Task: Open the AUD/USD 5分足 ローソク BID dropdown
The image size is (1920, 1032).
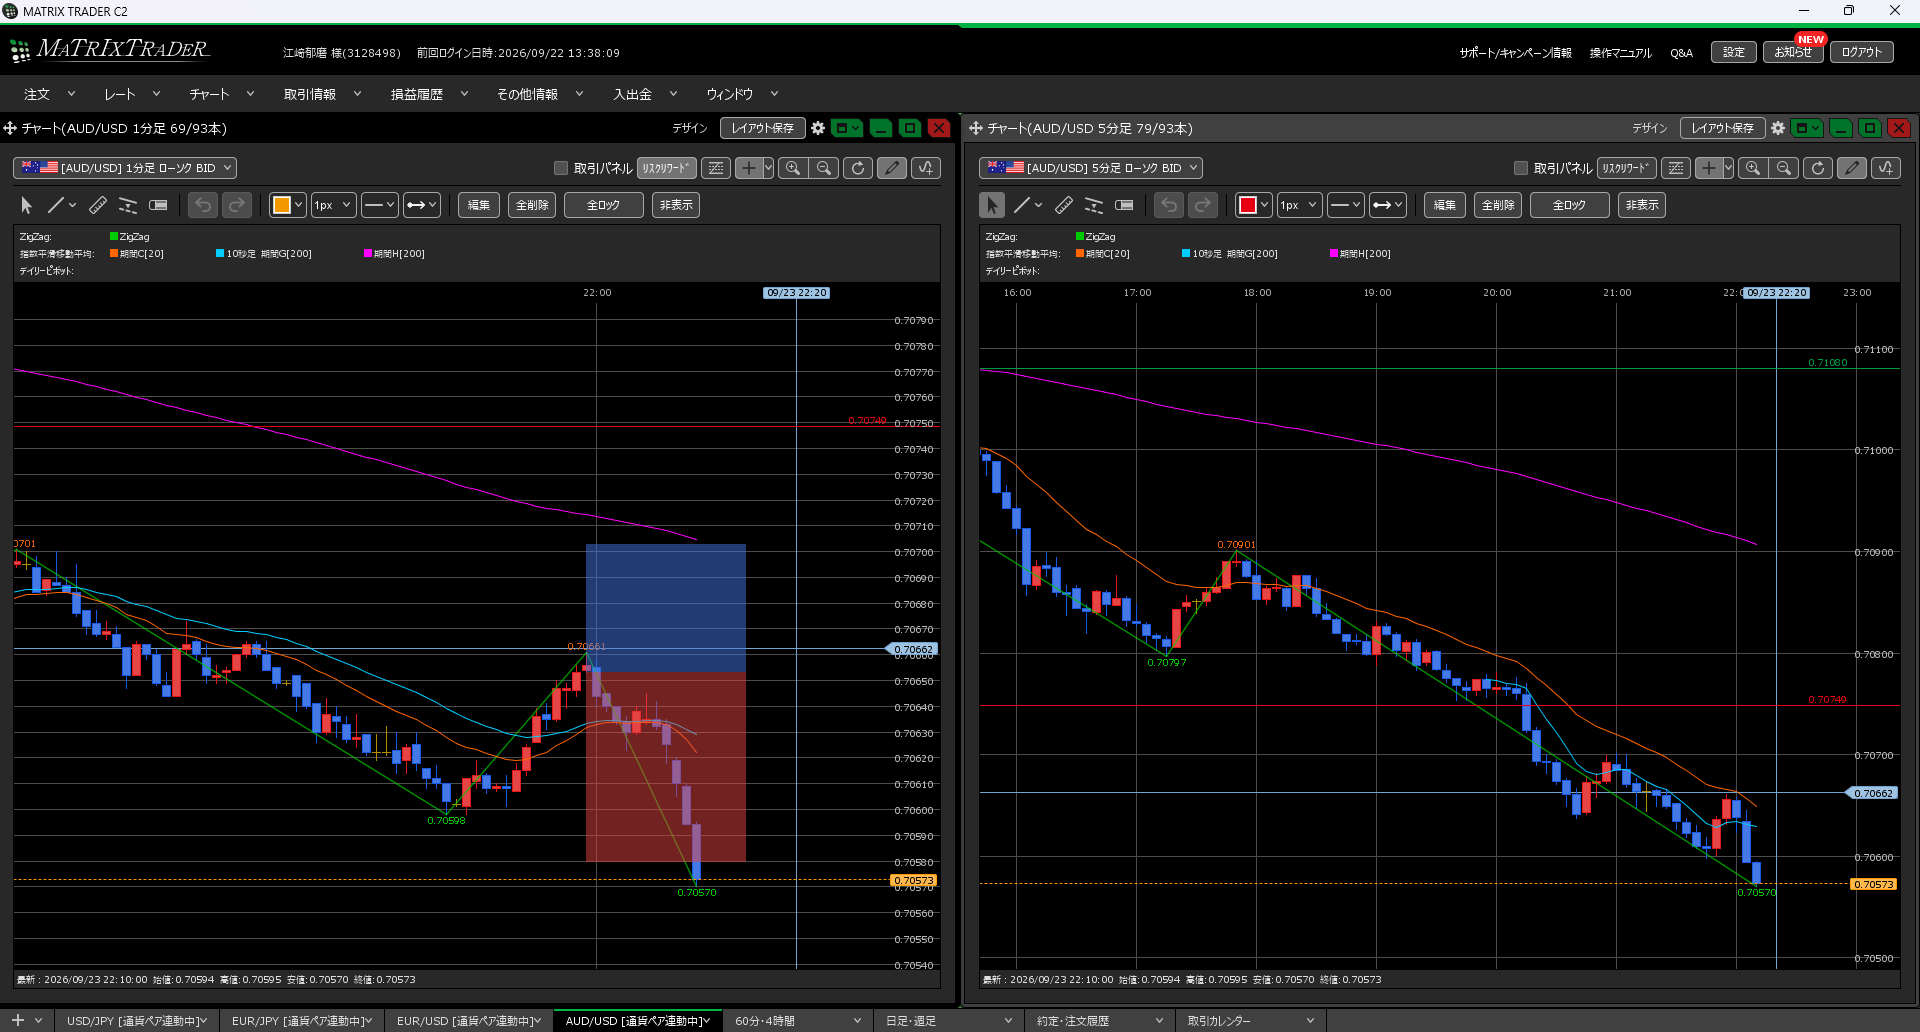Action: click(x=1091, y=168)
